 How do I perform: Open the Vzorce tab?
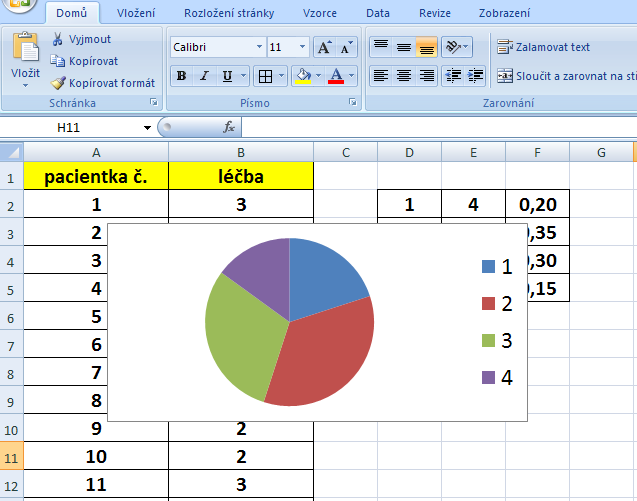320,13
